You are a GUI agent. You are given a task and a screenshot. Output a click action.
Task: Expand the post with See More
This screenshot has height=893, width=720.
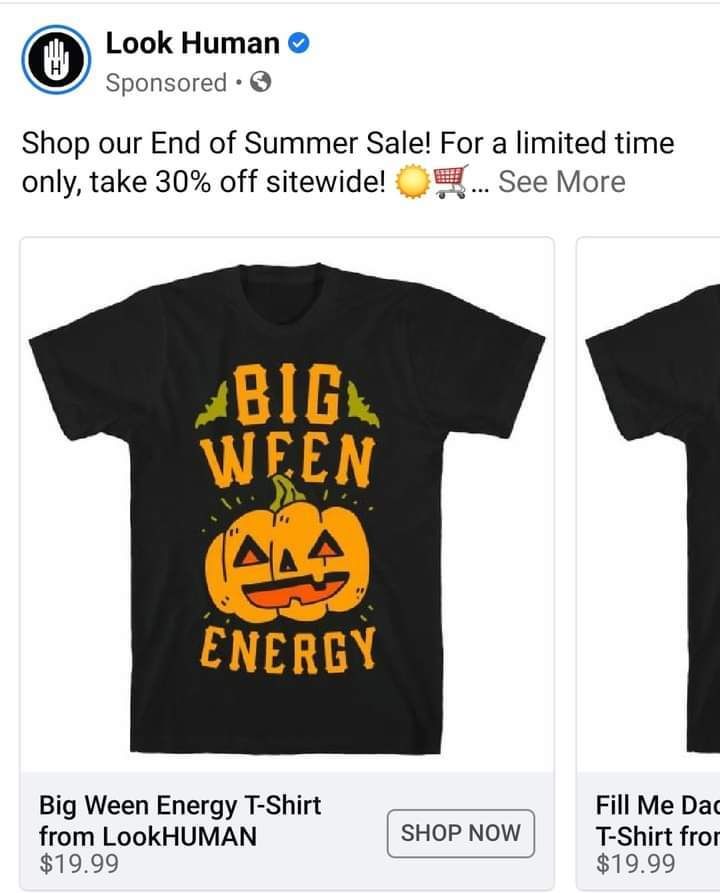coord(562,182)
